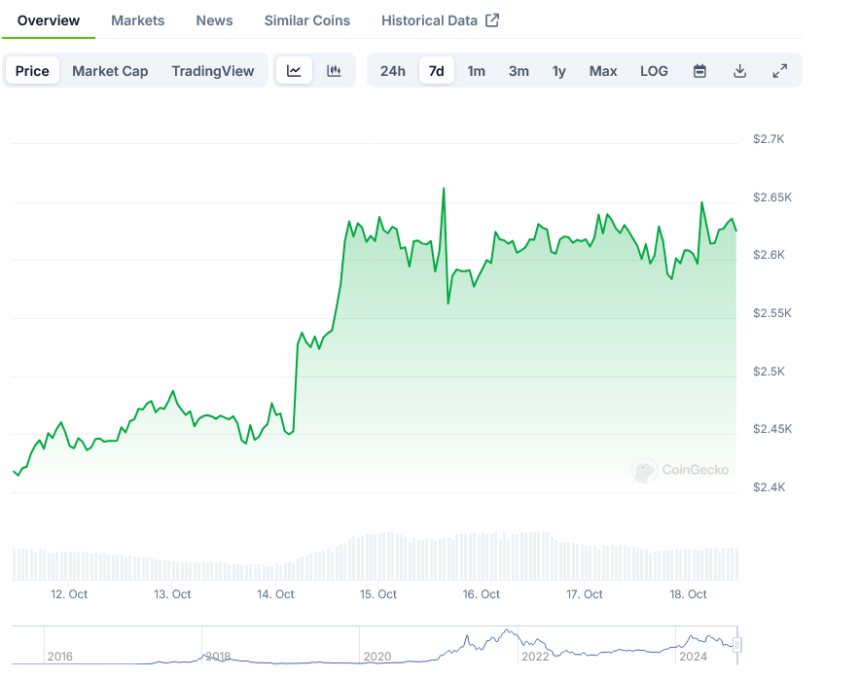Open the Markets tab
The image size is (860, 679).
click(x=138, y=20)
